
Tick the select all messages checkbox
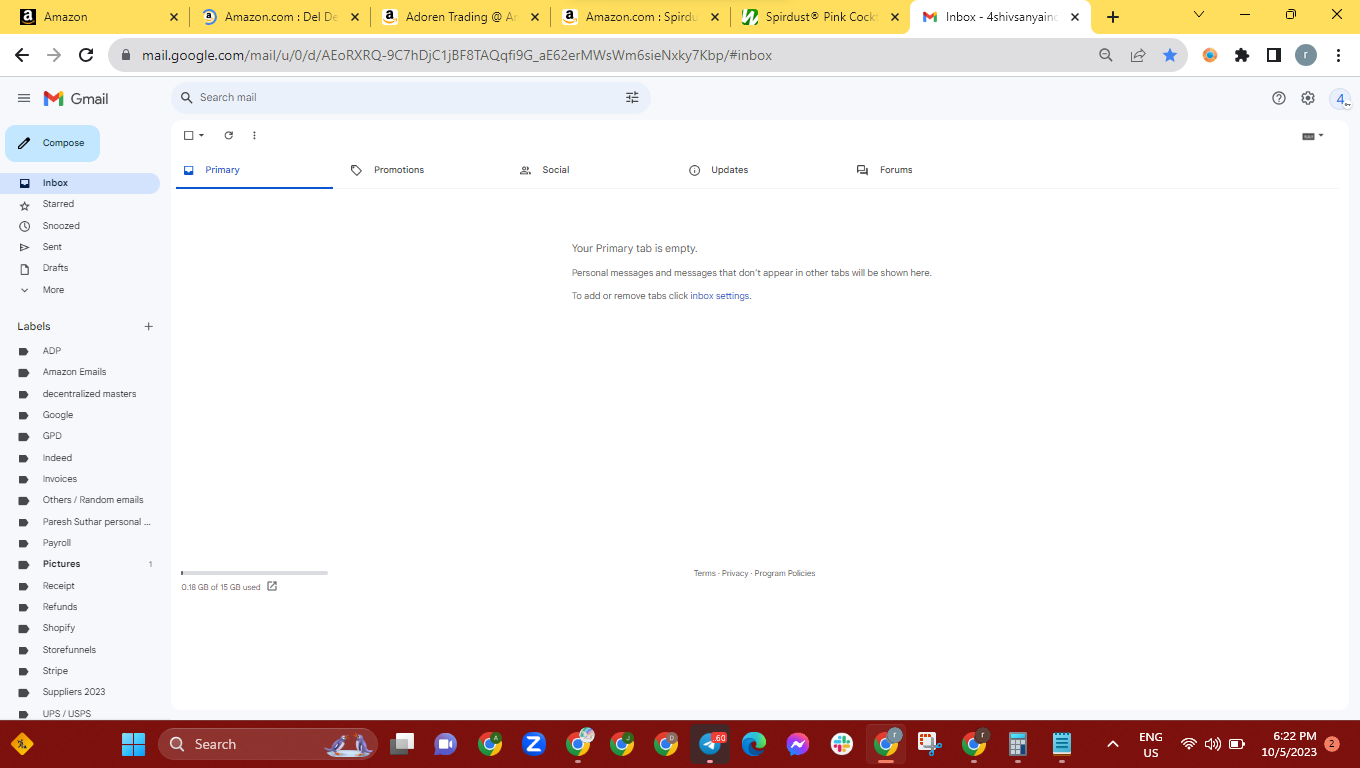pos(189,135)
